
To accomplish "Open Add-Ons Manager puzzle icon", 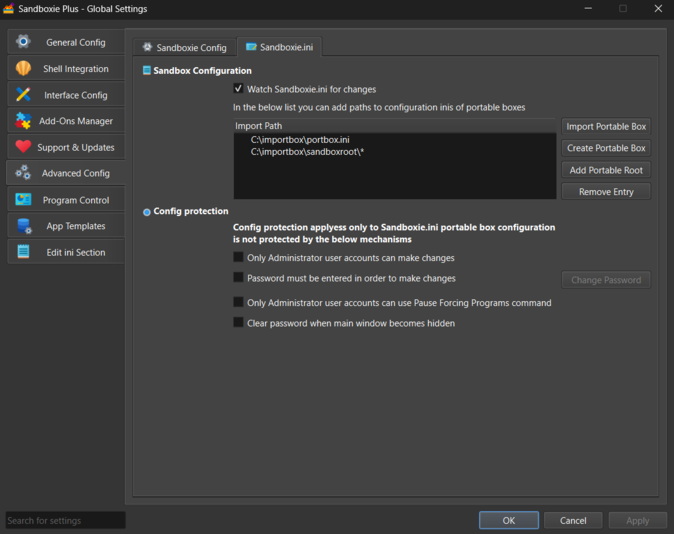I will pyautogui.click(x=23, y=121).
